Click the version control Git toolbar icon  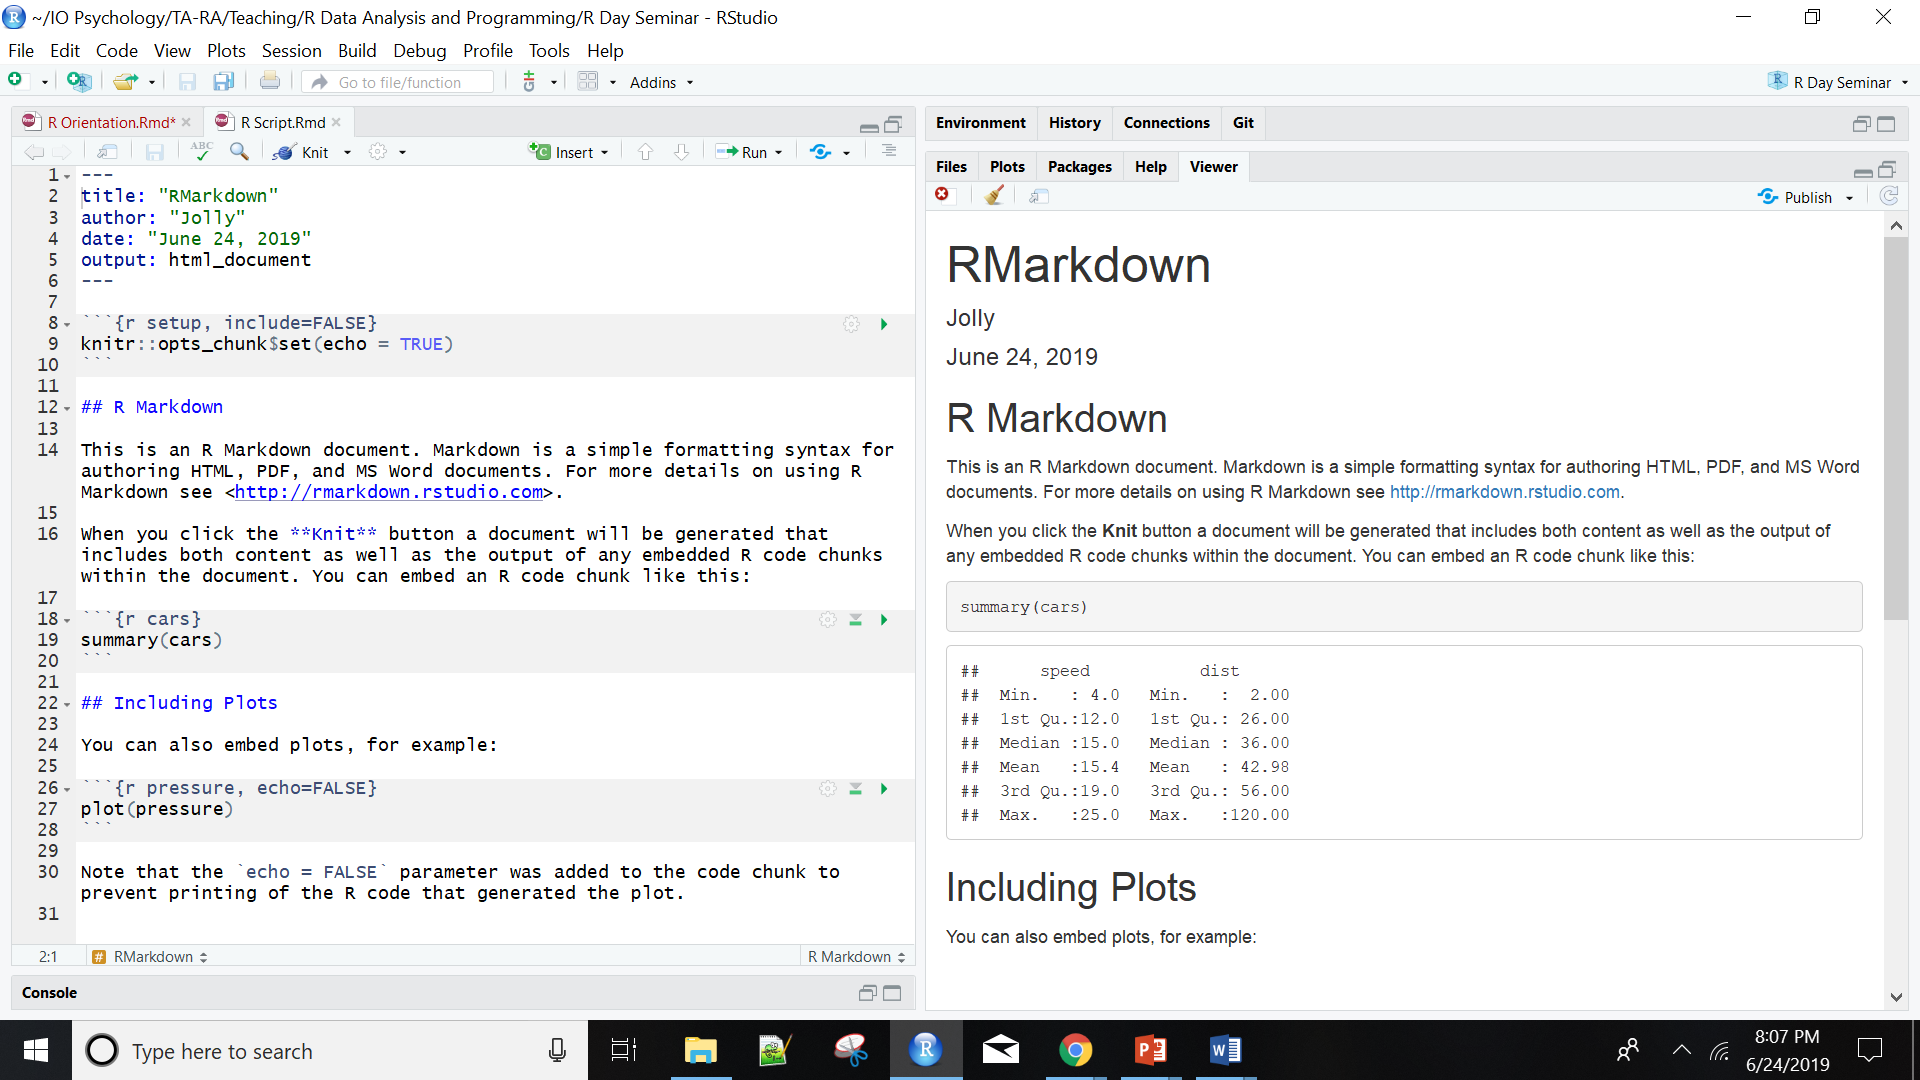(x=530, y=82)
